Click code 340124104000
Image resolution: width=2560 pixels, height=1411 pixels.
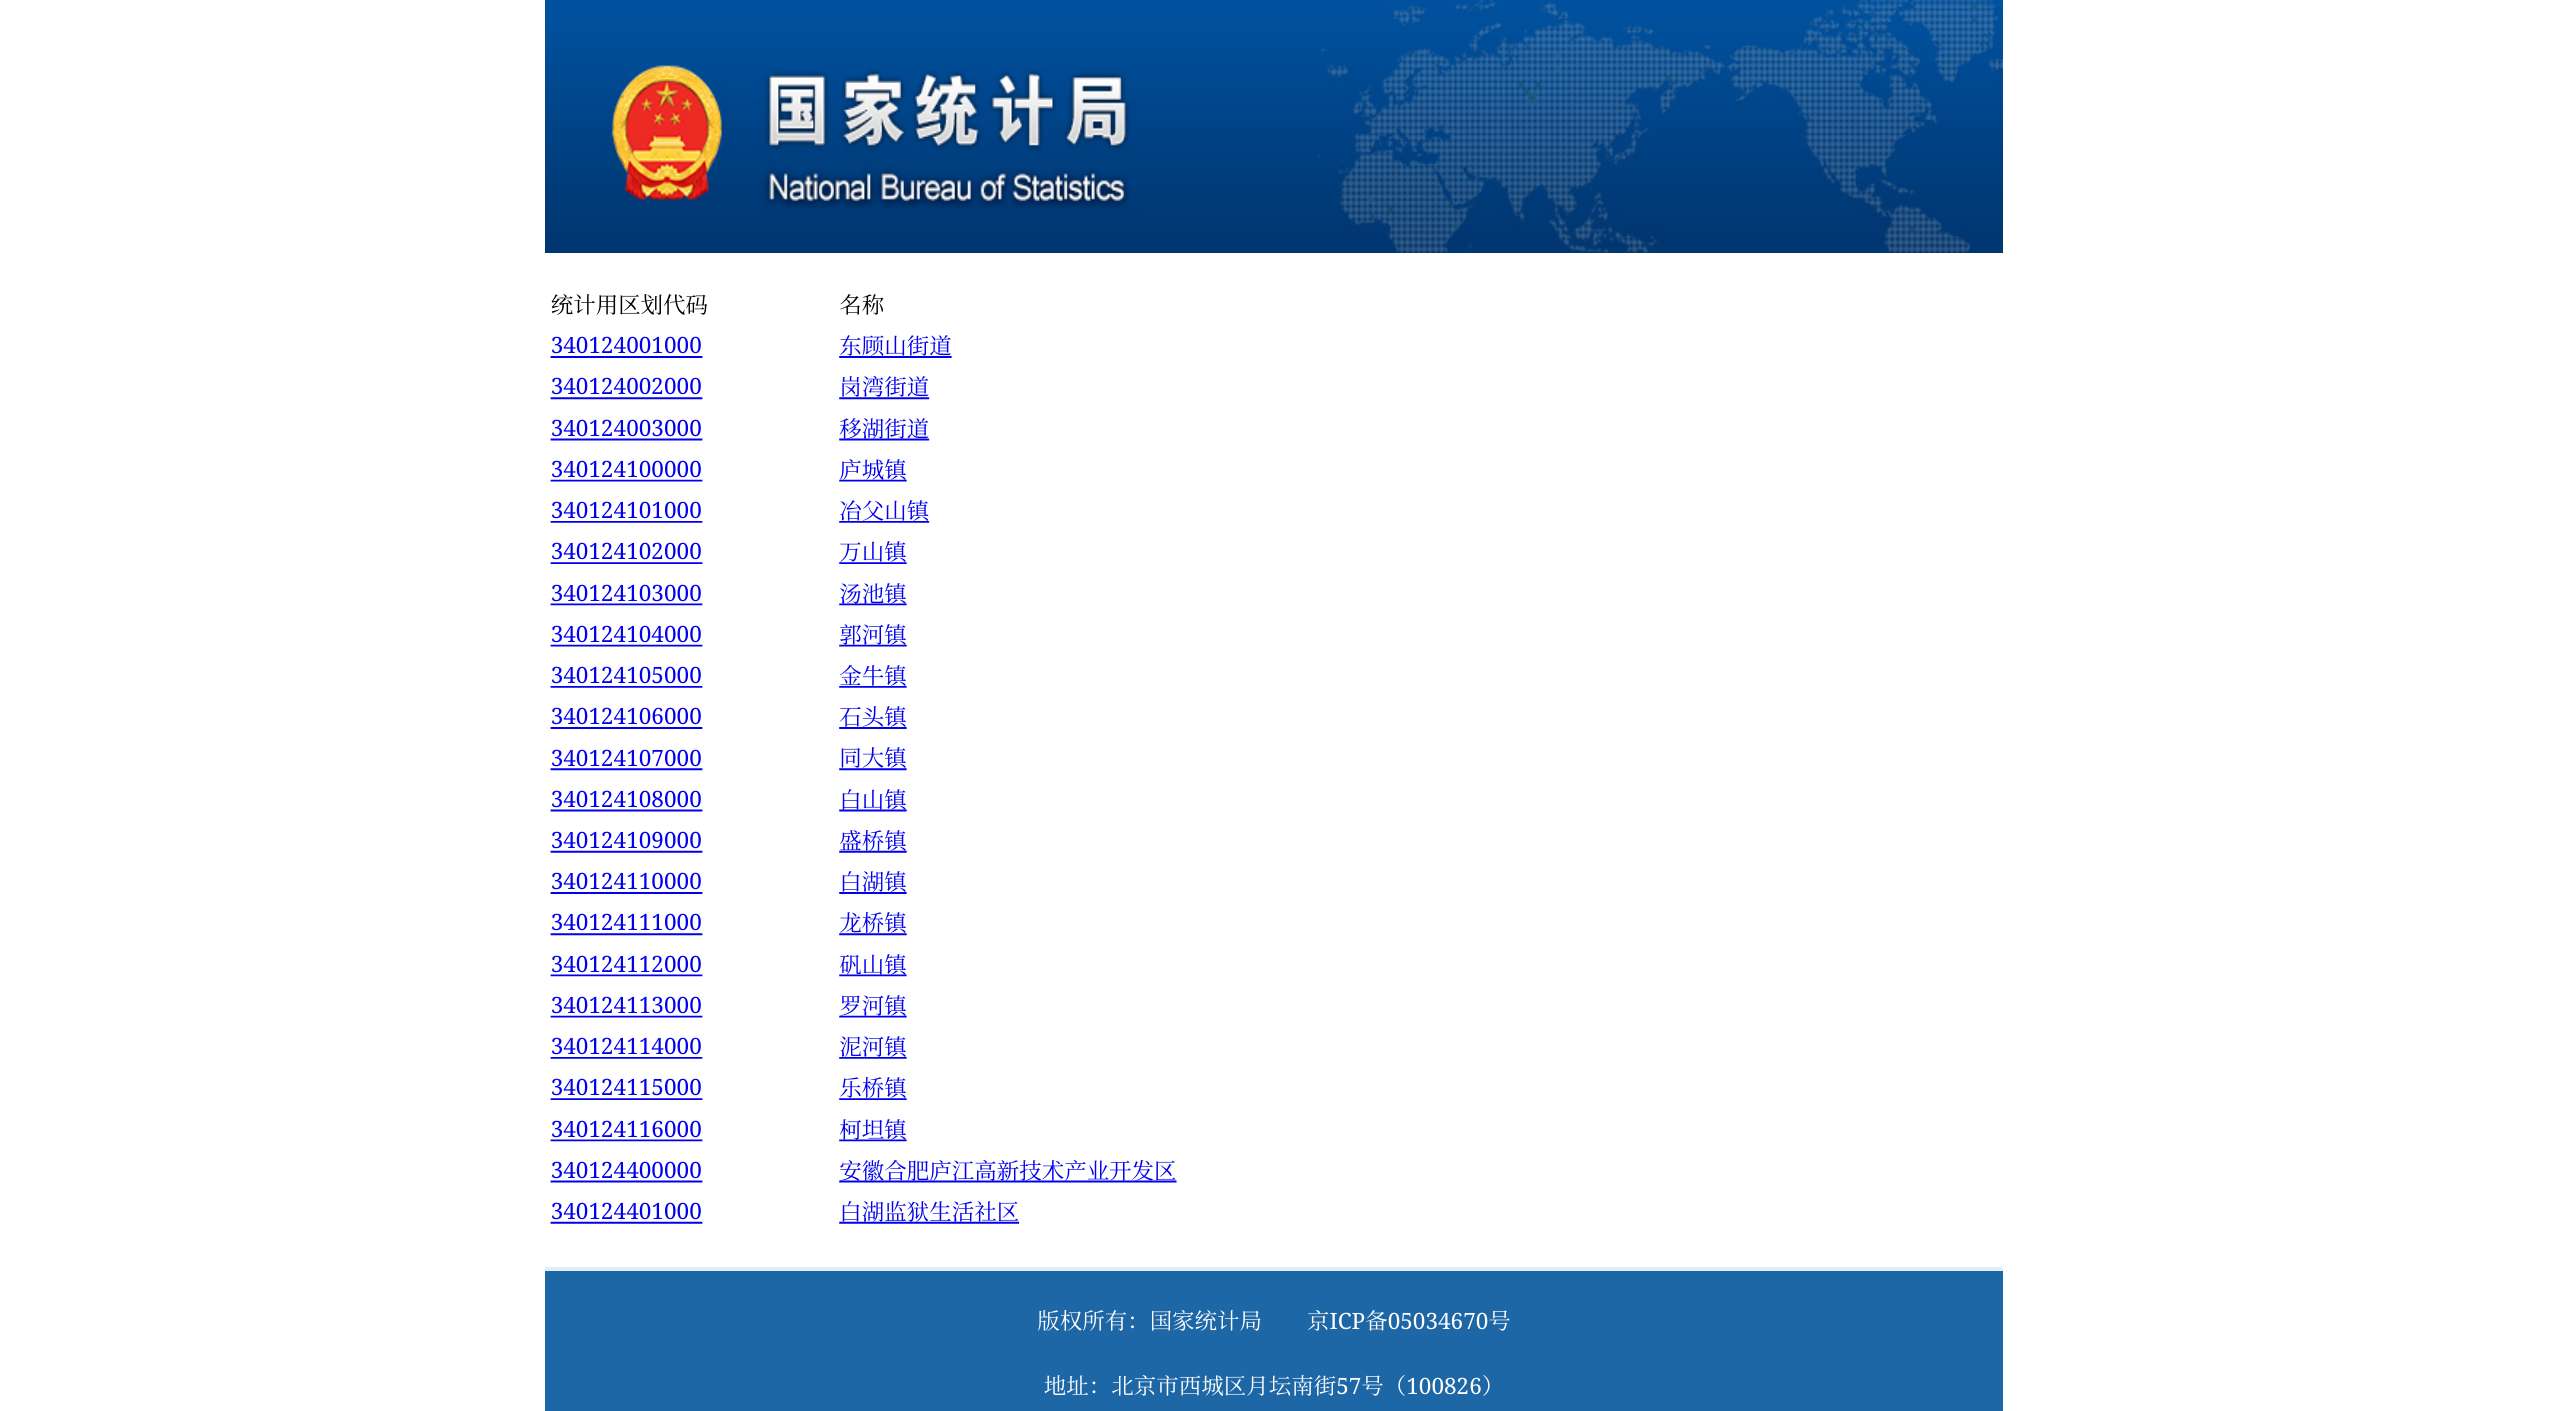(626, 635)
